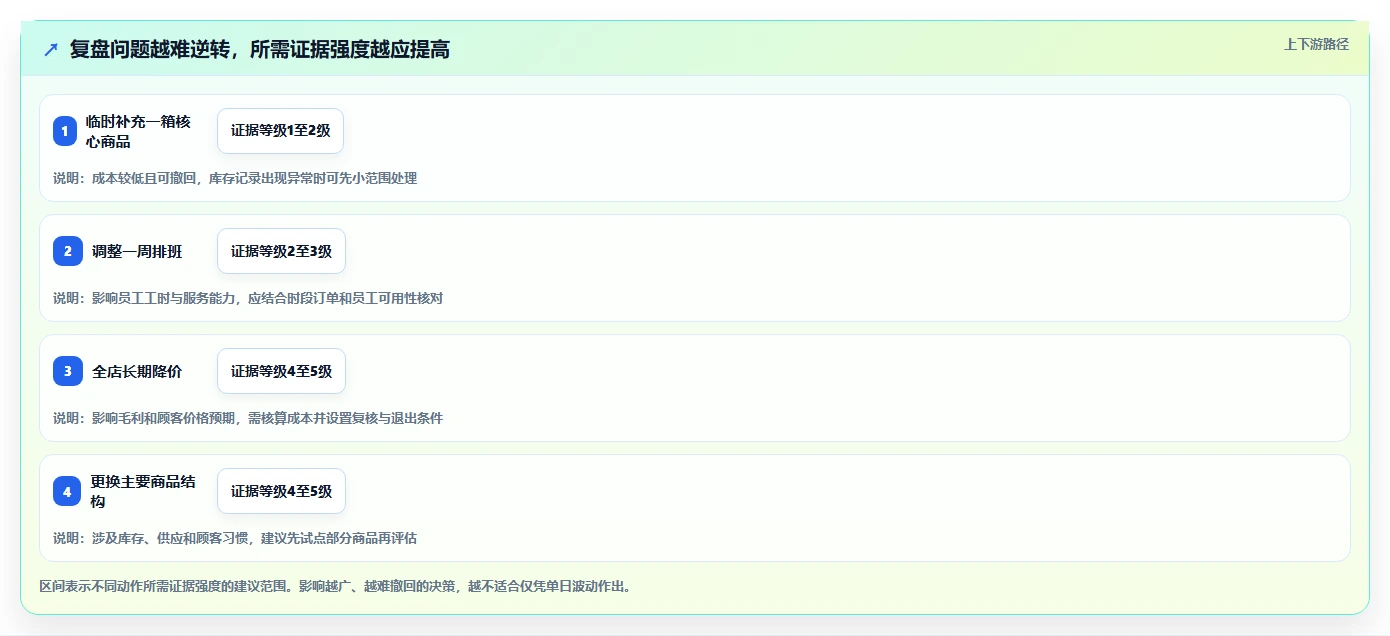Click the footer note starting 区间表示不同动作
Screen dimensions: 1390x636
pos(335,586)
